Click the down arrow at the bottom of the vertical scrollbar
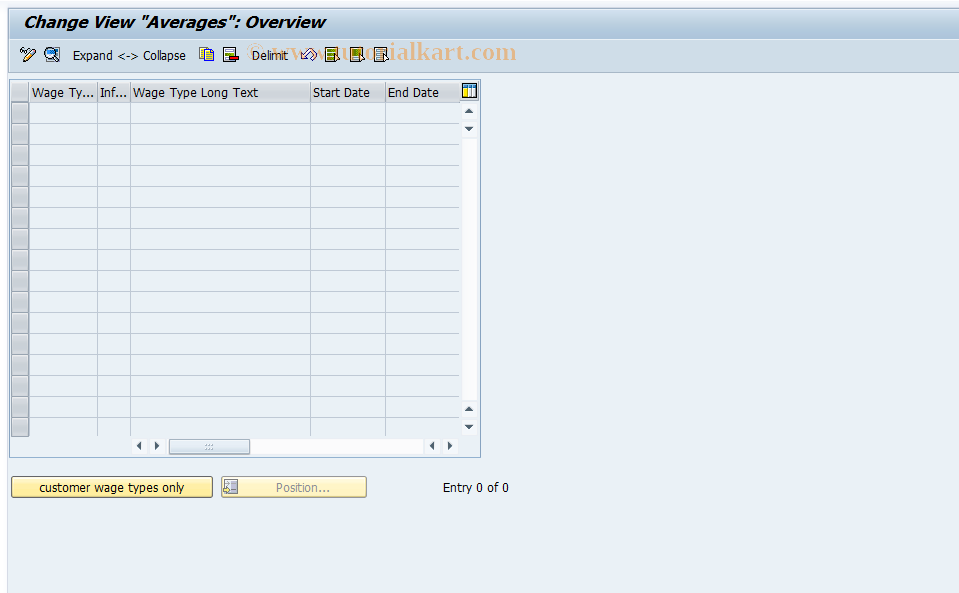959x593 pixels. click(x=469, y=427)
